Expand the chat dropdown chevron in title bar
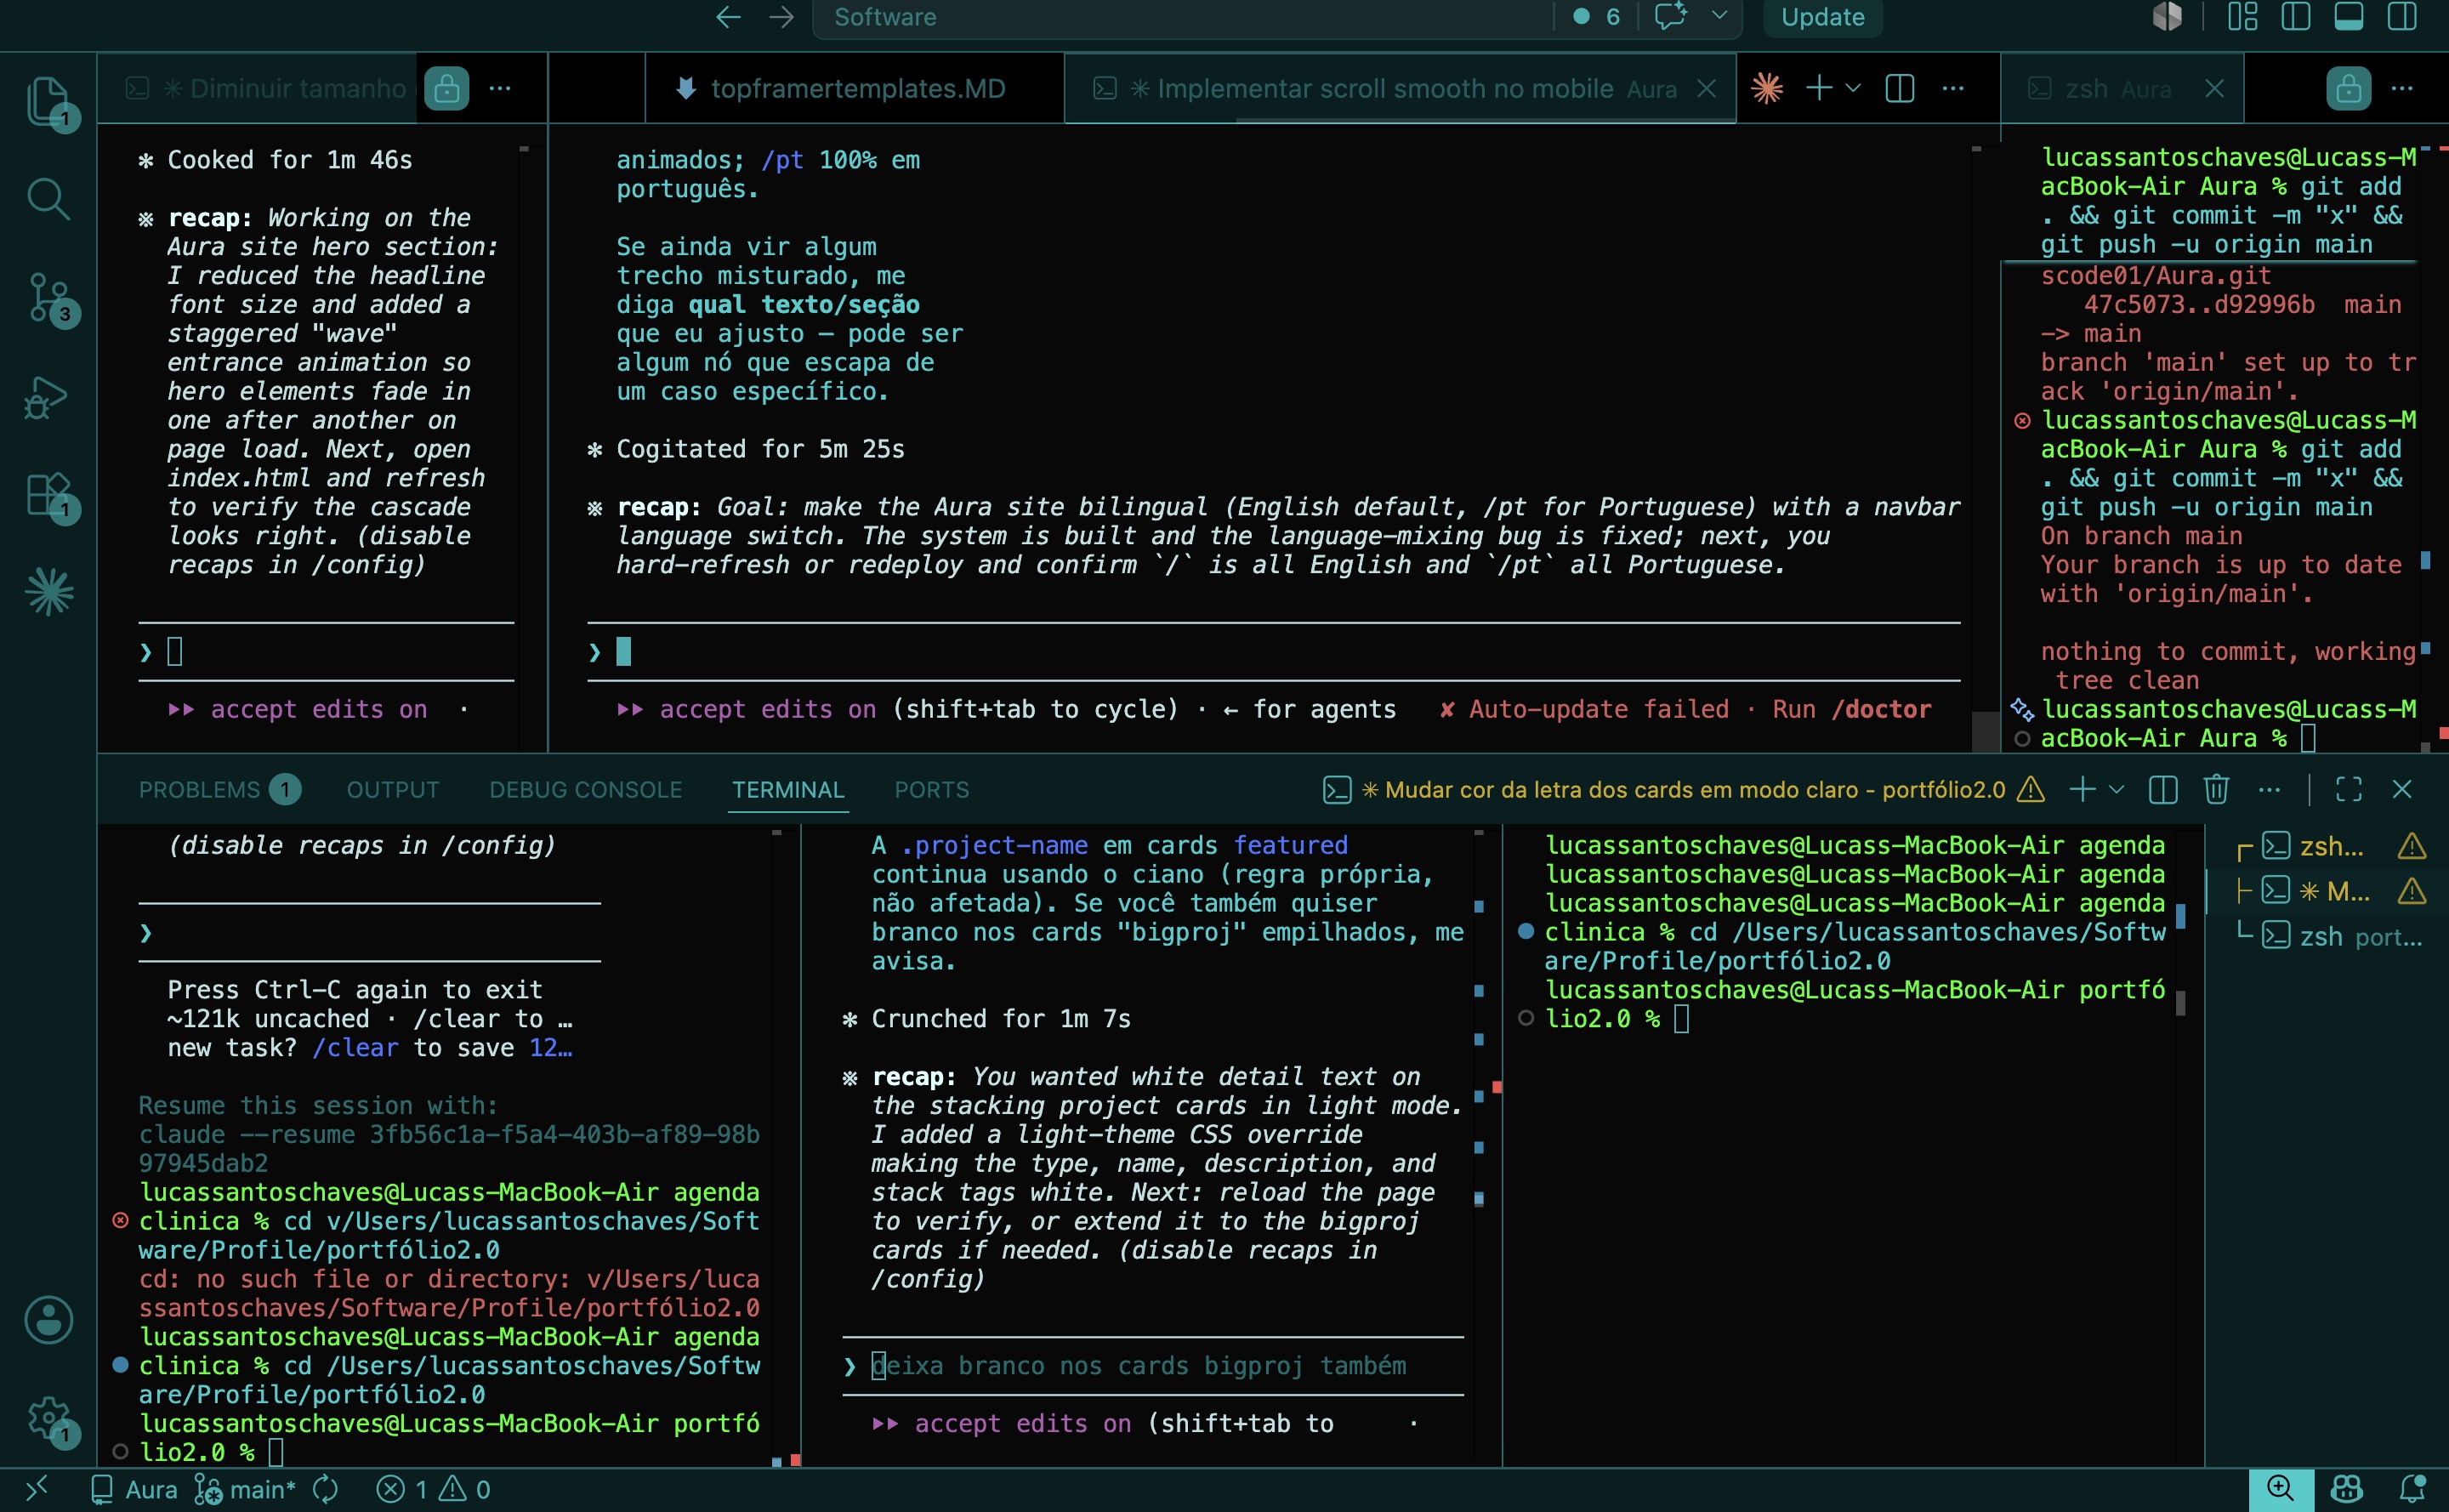 click(x=1719, y=15)
